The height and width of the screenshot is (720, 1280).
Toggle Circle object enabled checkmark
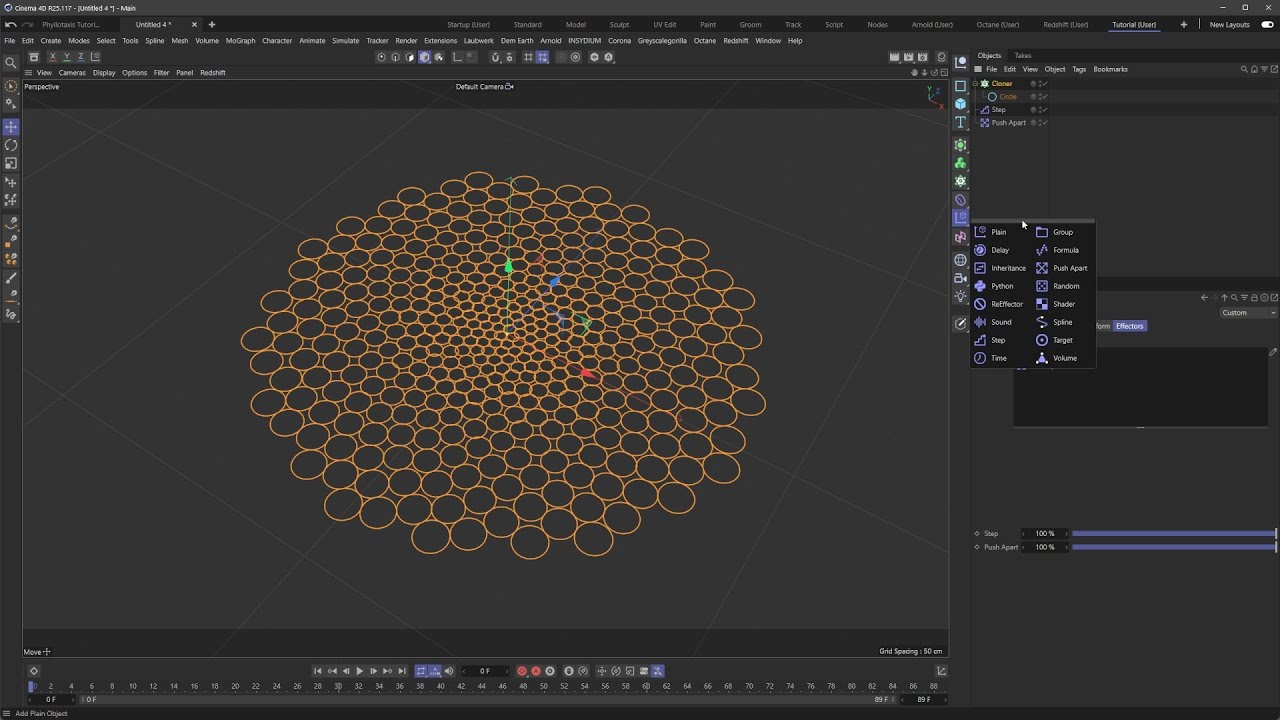point(1044,97)
